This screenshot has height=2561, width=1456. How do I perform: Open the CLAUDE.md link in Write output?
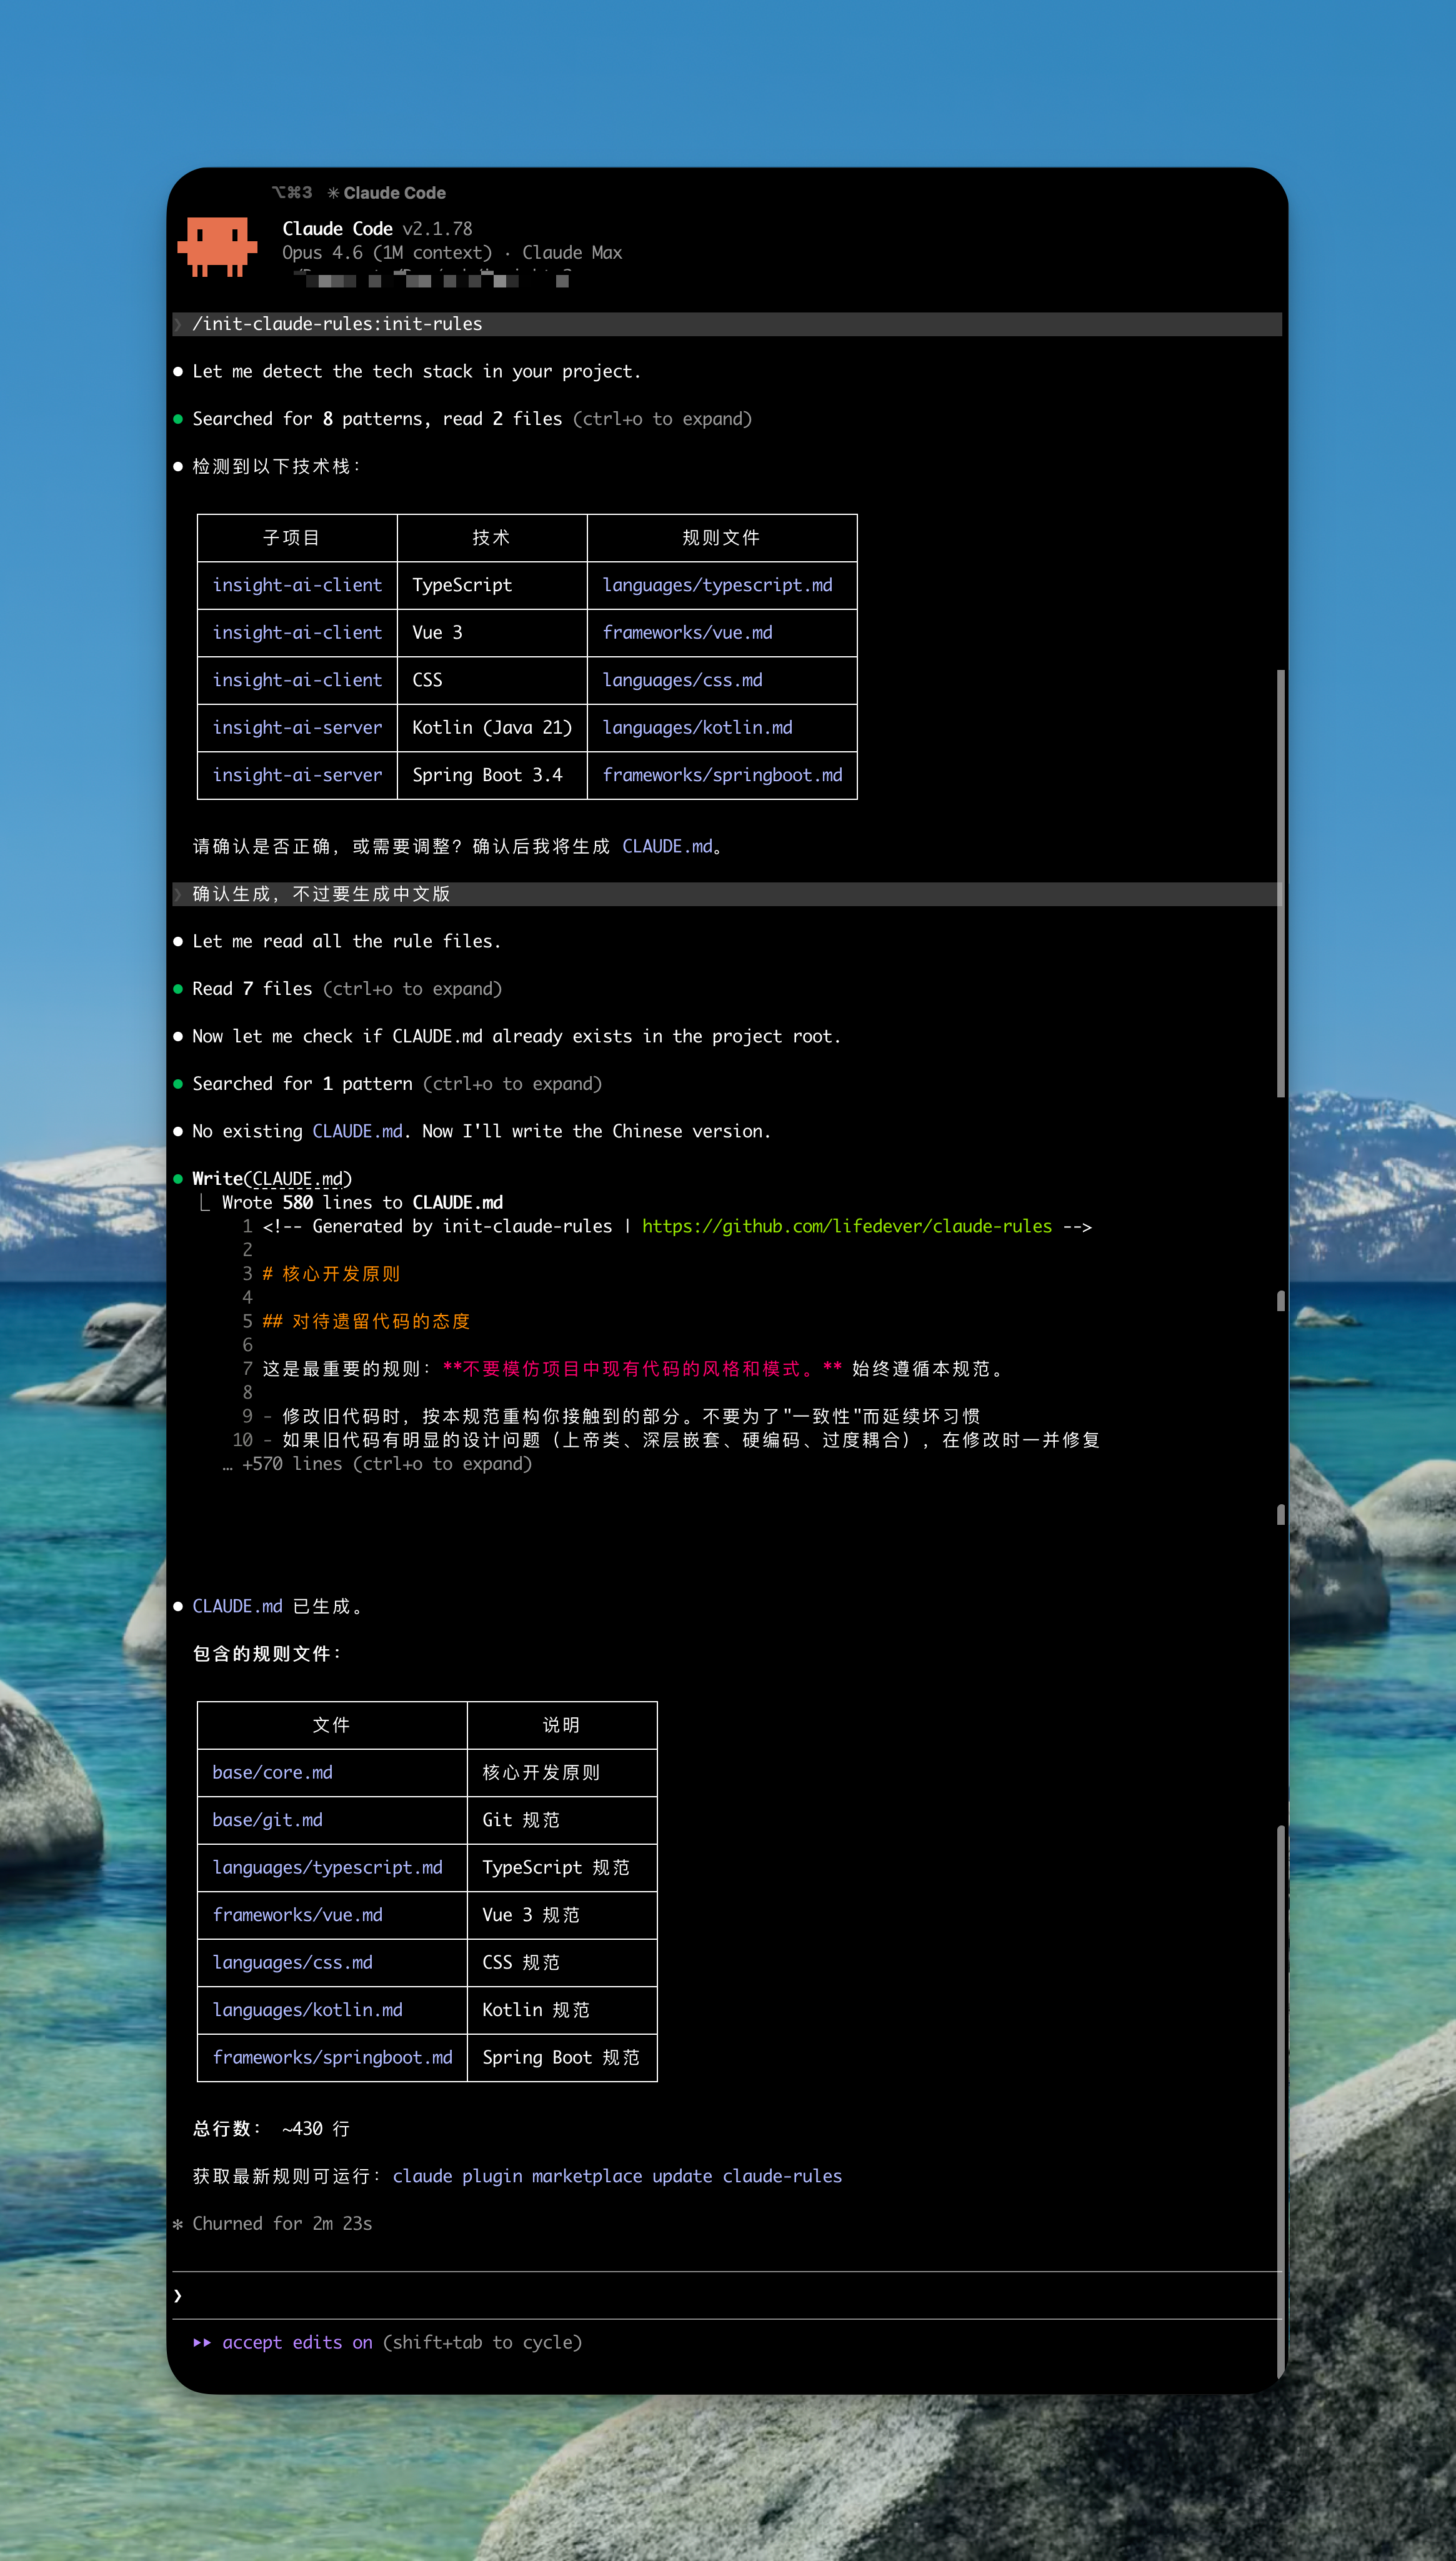click(301, 1179)
